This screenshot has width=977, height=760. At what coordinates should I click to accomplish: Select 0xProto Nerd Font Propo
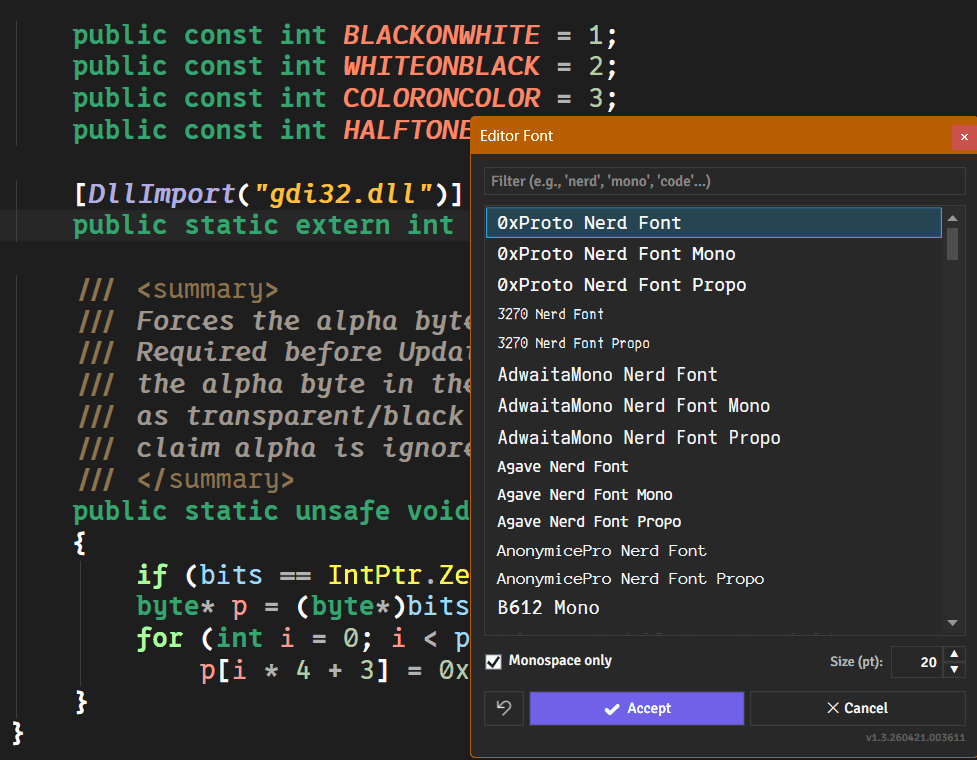[x=713, y=285]
